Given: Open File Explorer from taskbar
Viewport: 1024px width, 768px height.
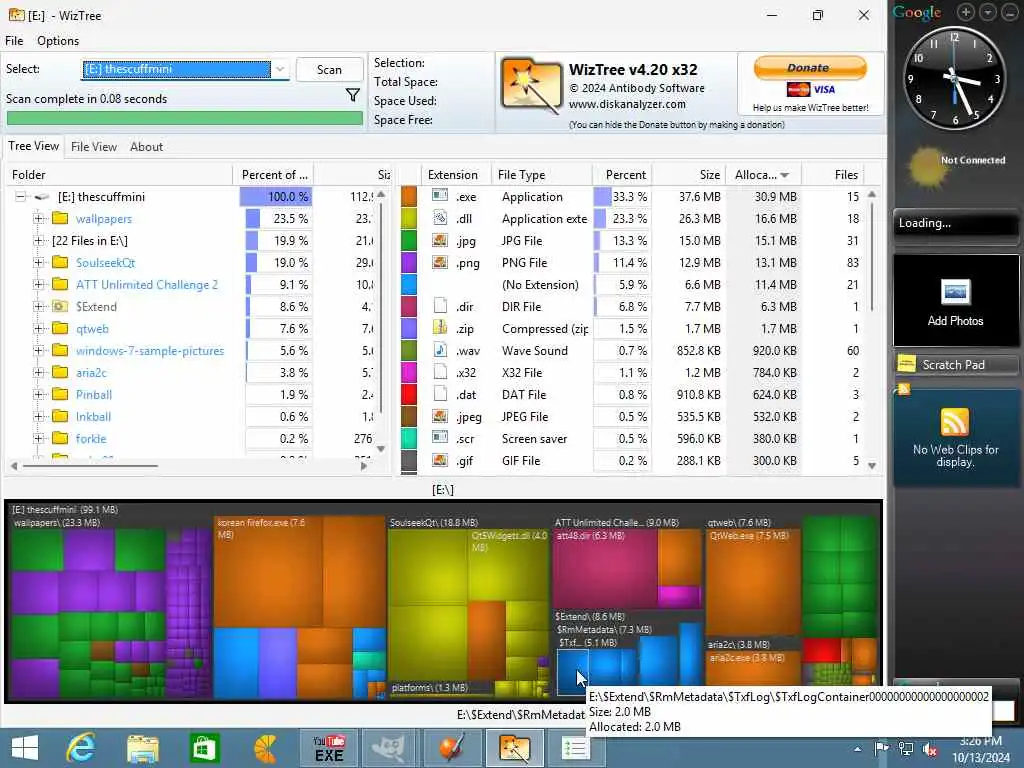Looking at the screenshot, I should 142,748.
